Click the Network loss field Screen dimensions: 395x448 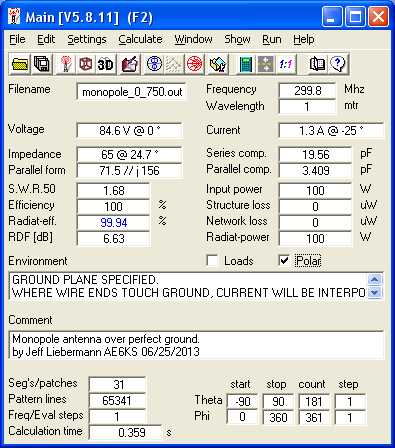[315, 222]
